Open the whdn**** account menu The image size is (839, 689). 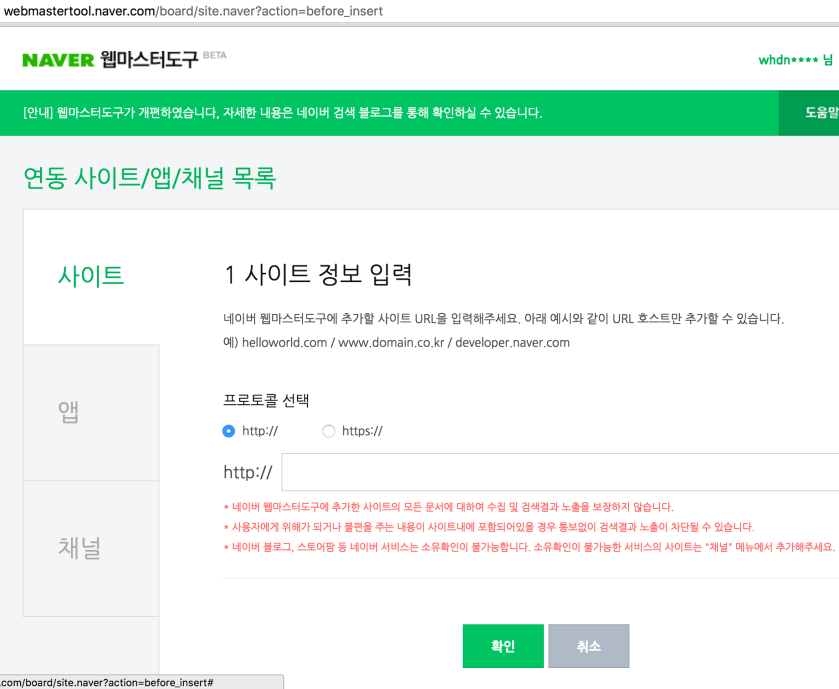pos(794,59)
